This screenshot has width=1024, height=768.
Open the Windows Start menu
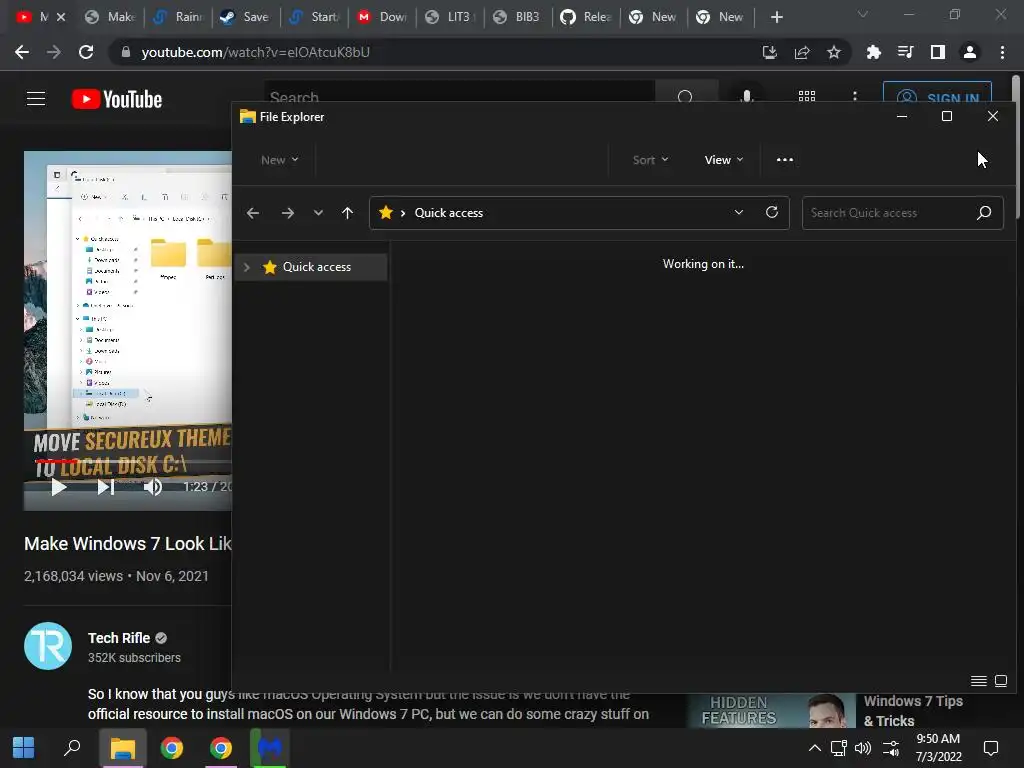coord(24,748)
